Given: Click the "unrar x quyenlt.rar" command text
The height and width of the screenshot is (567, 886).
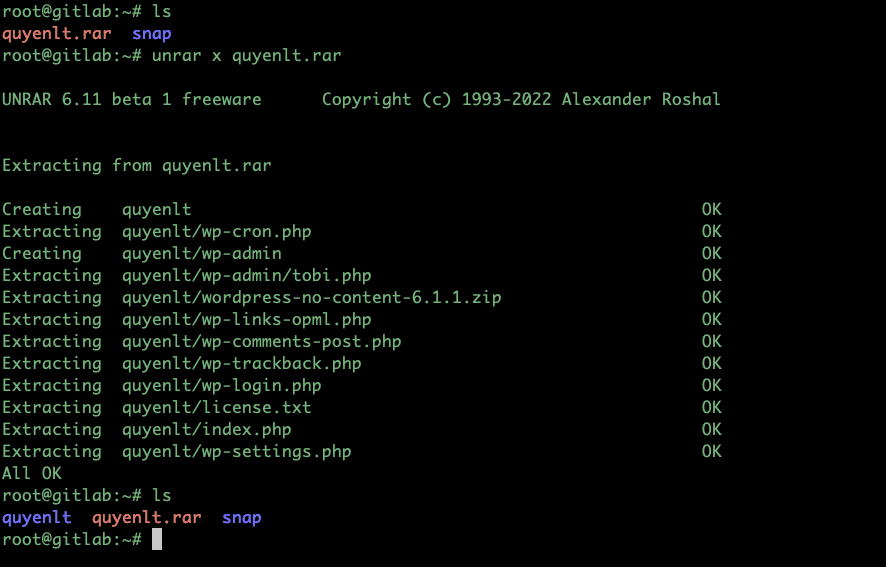Looking at the screenshot, I should click(x=246, y=56).
